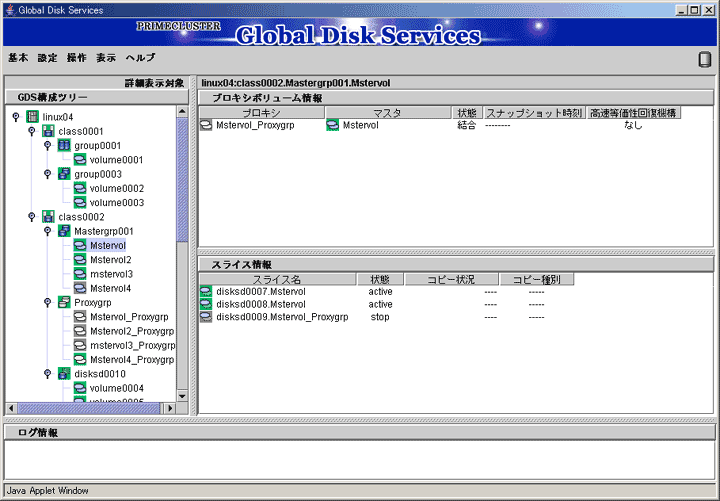720x501 pixels.
Task: Click the コピー種別 column header
Action: click(537, 279)
